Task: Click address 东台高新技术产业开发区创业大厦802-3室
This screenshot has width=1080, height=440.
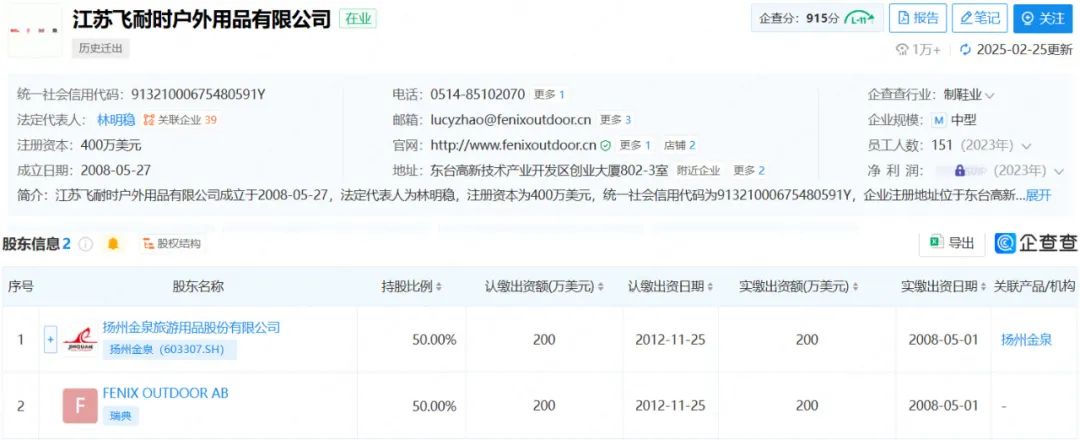Action: tap(549, 170)
